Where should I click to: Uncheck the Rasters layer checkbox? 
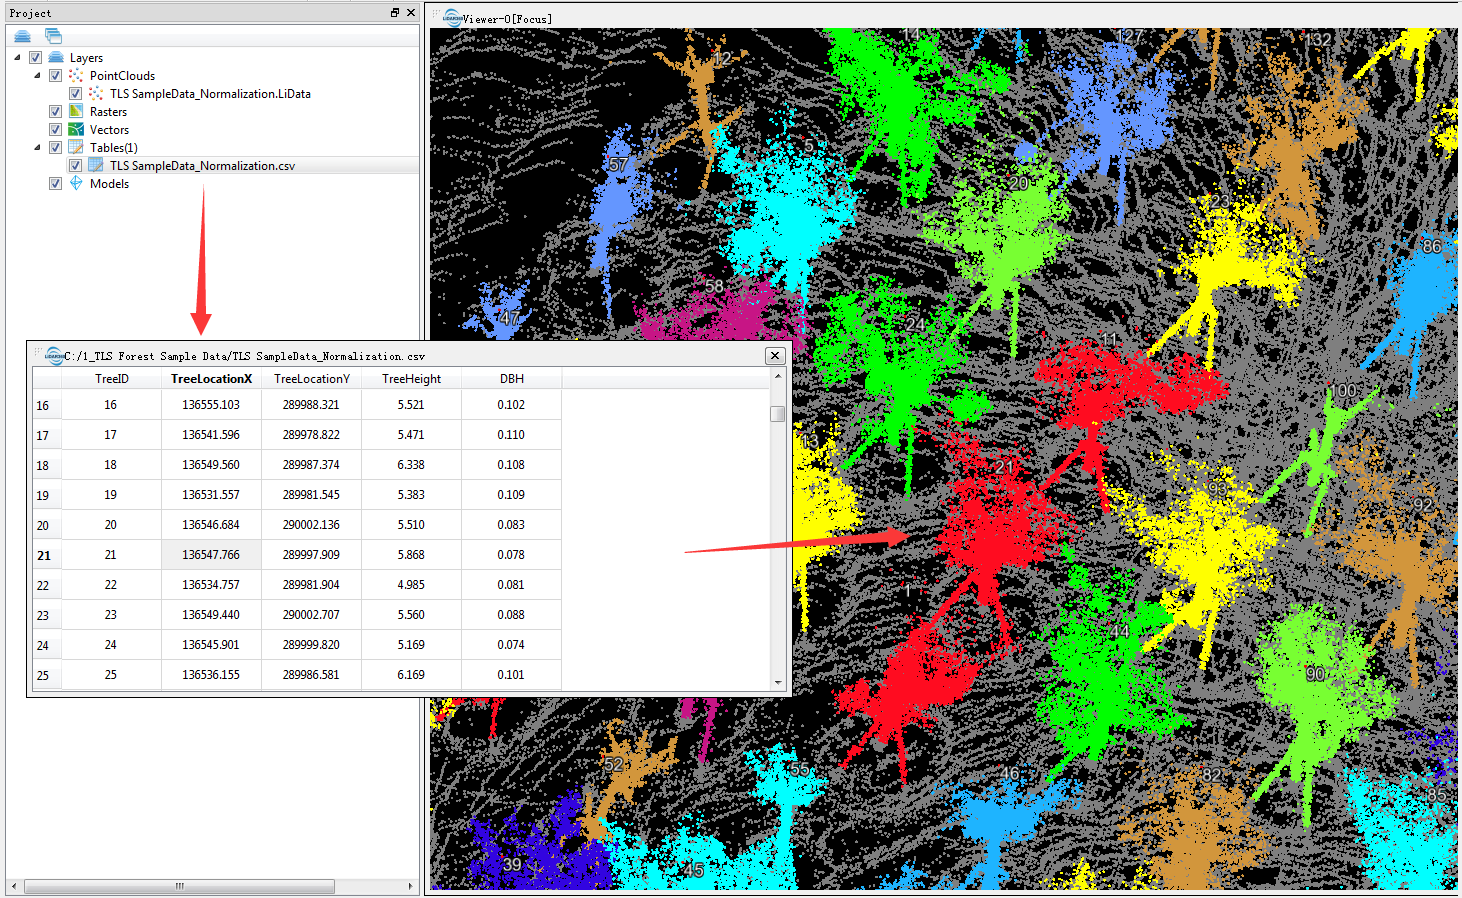click(x=56, y=111)
